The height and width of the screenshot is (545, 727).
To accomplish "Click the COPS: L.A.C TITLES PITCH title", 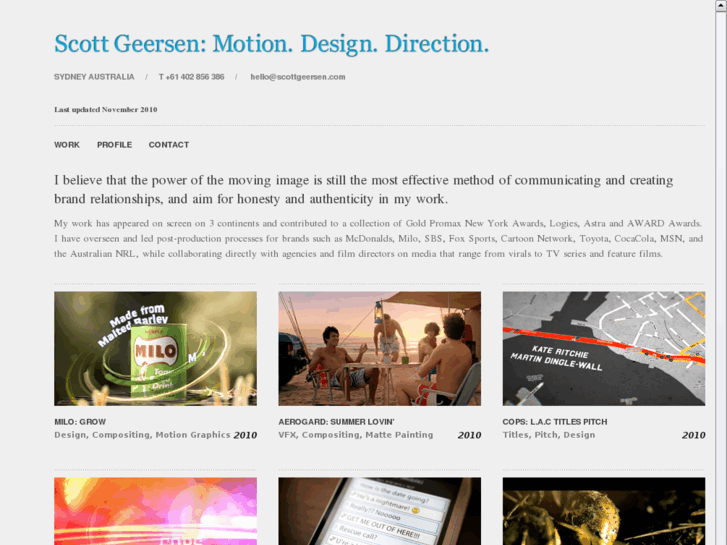I will pos(555,422).
